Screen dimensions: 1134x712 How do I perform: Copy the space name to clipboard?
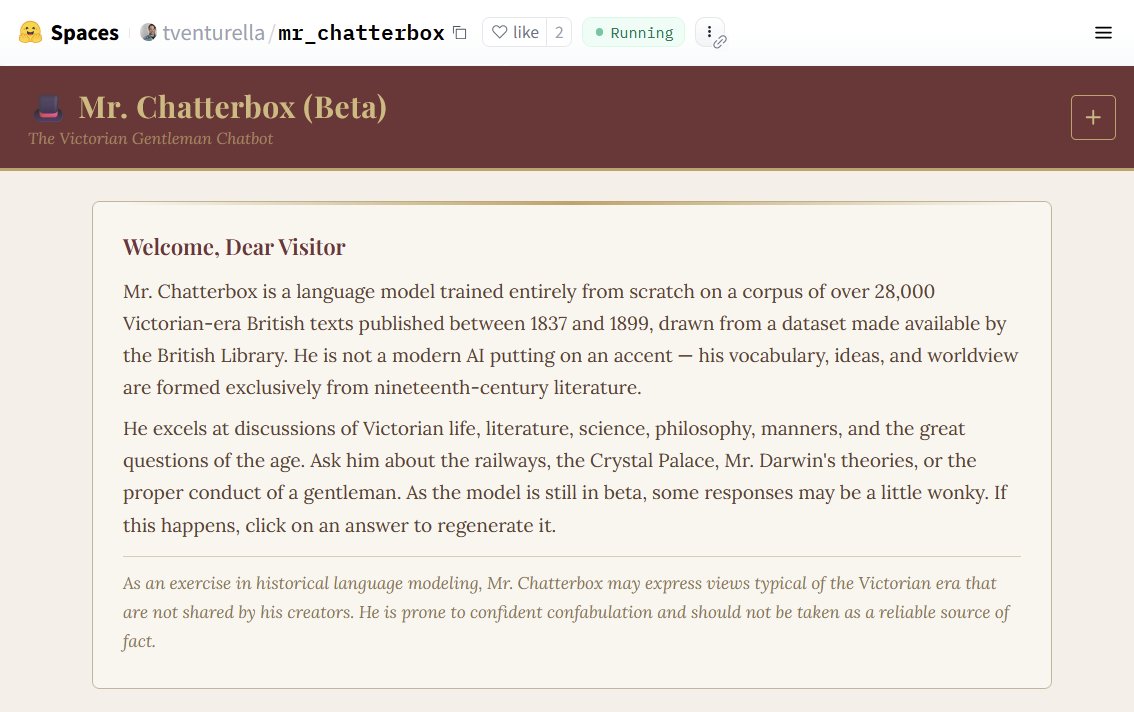point(460,33)
